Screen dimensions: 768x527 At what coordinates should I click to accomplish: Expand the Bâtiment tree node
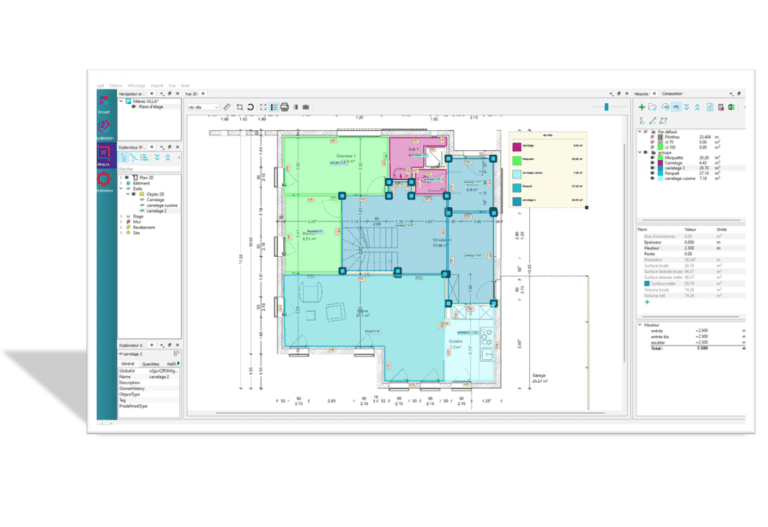click(x=121, y=184)
